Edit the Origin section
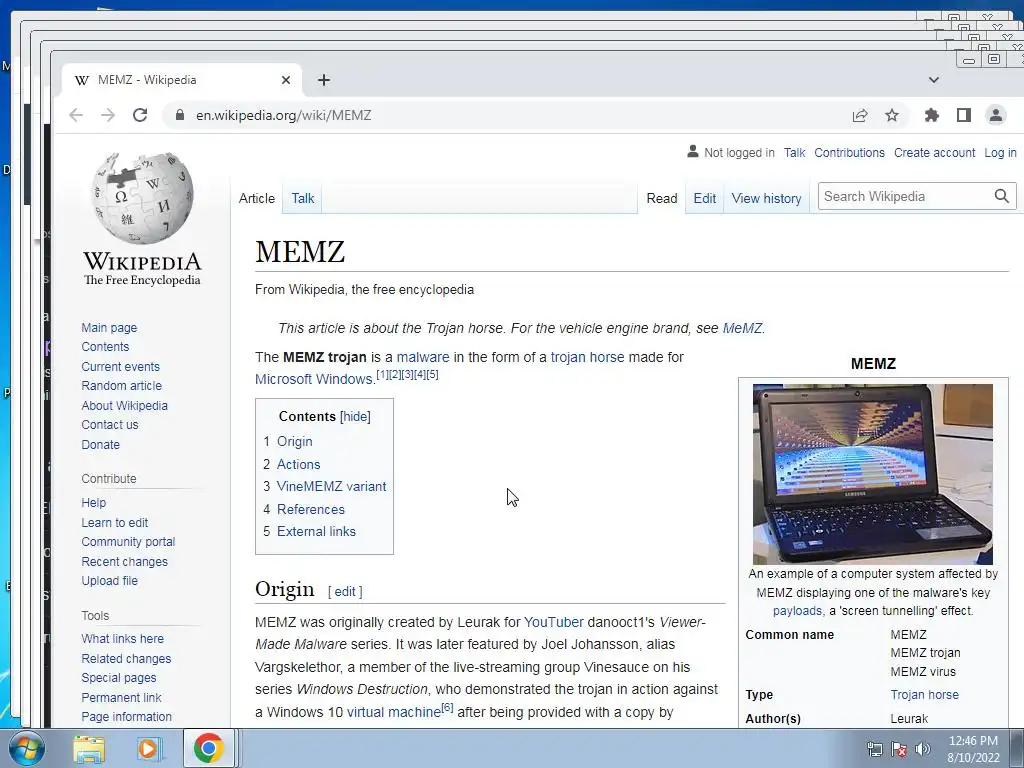Viewport: 1024px width, 768px height. click(345, 592)
